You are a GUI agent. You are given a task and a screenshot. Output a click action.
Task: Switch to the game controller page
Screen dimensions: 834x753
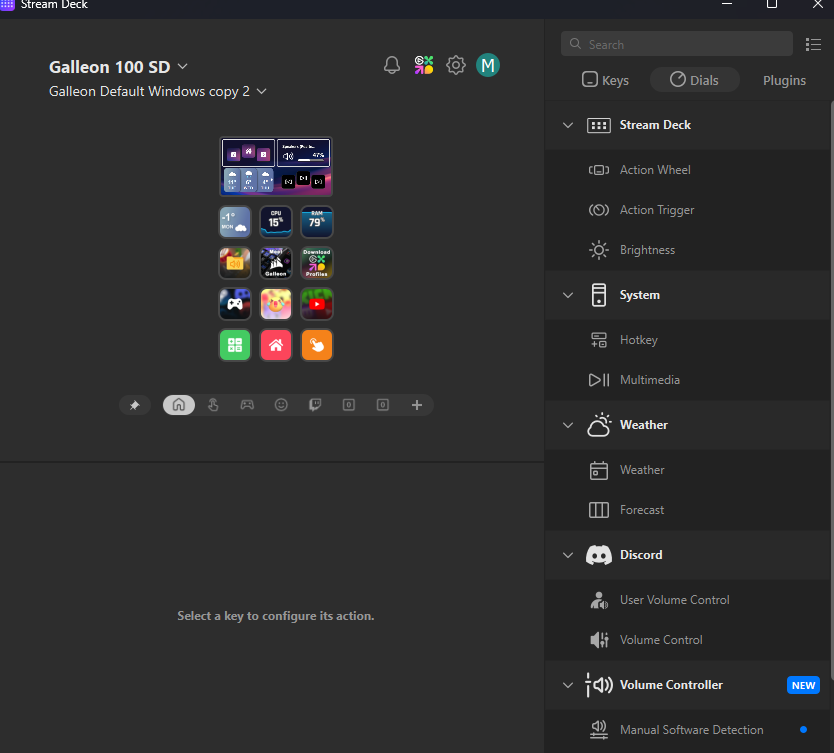pos(247,405)
